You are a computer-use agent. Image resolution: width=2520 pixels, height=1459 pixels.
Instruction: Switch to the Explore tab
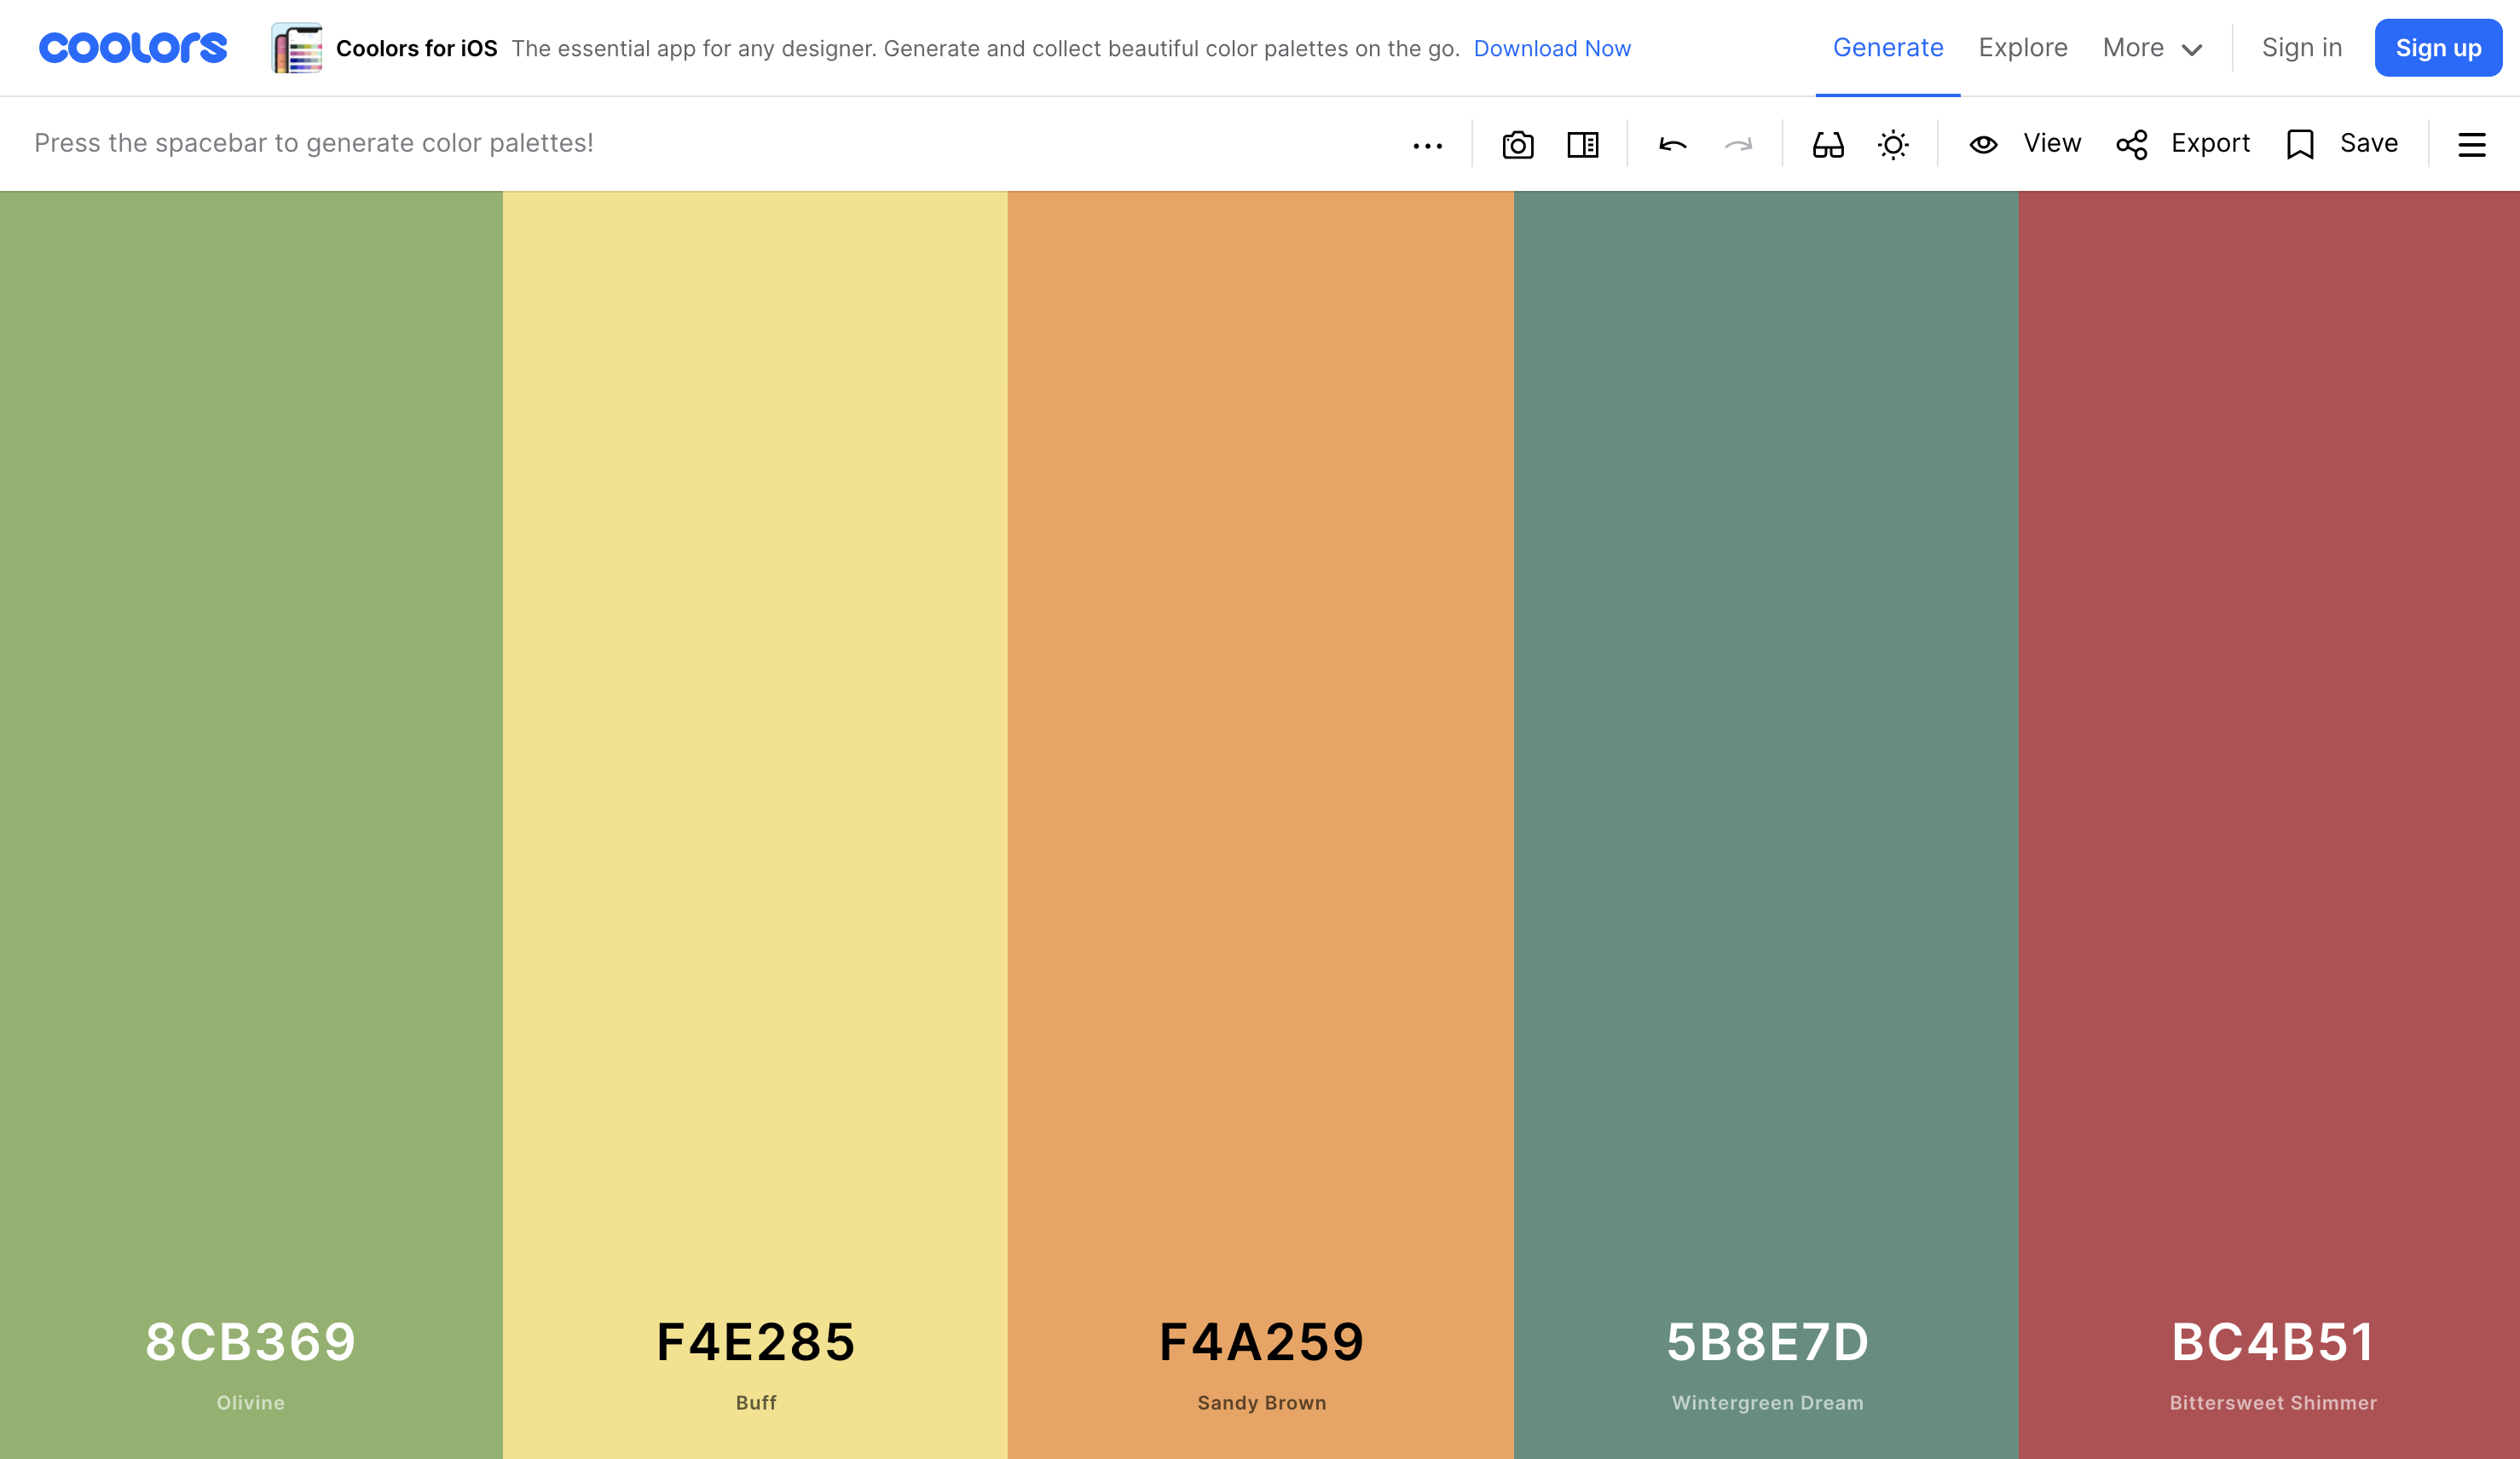tap(2022, 48)
